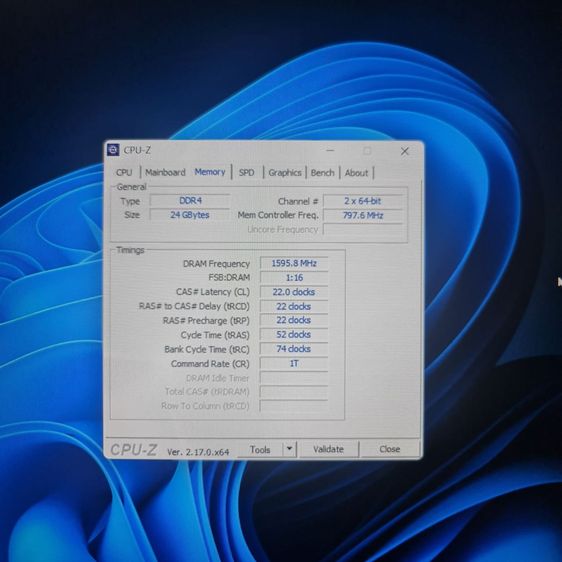
Task: Open the Mainboard tab
Action: click(x=165, y=172)
